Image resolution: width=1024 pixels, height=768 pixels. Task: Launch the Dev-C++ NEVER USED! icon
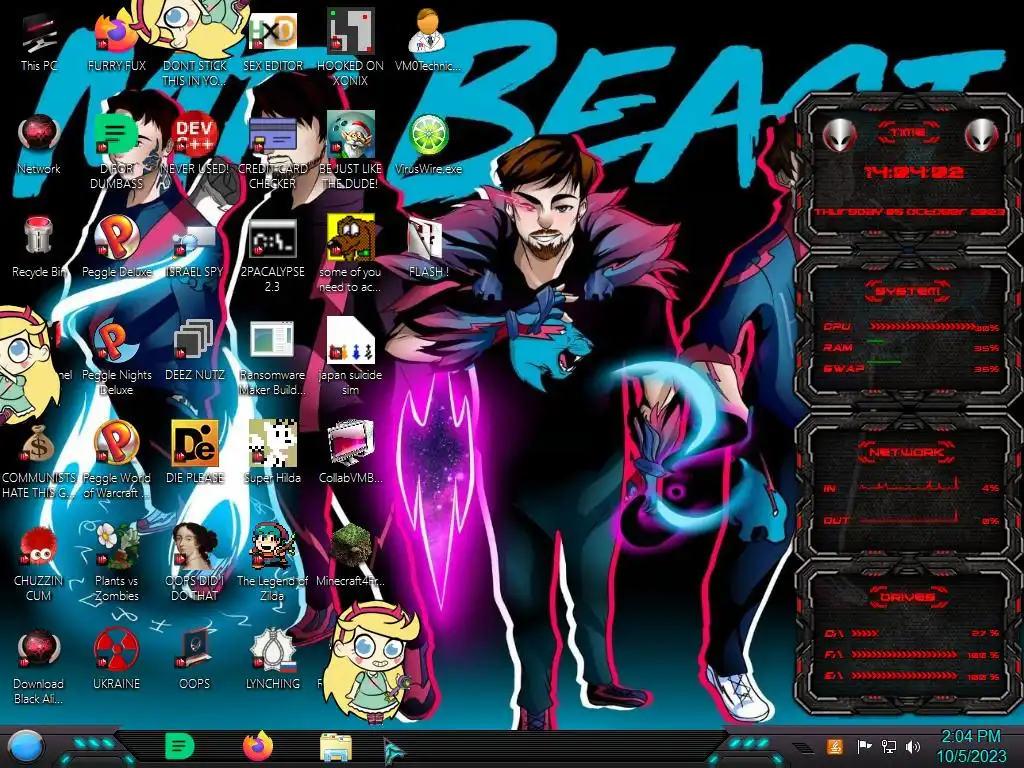(195, 136)
